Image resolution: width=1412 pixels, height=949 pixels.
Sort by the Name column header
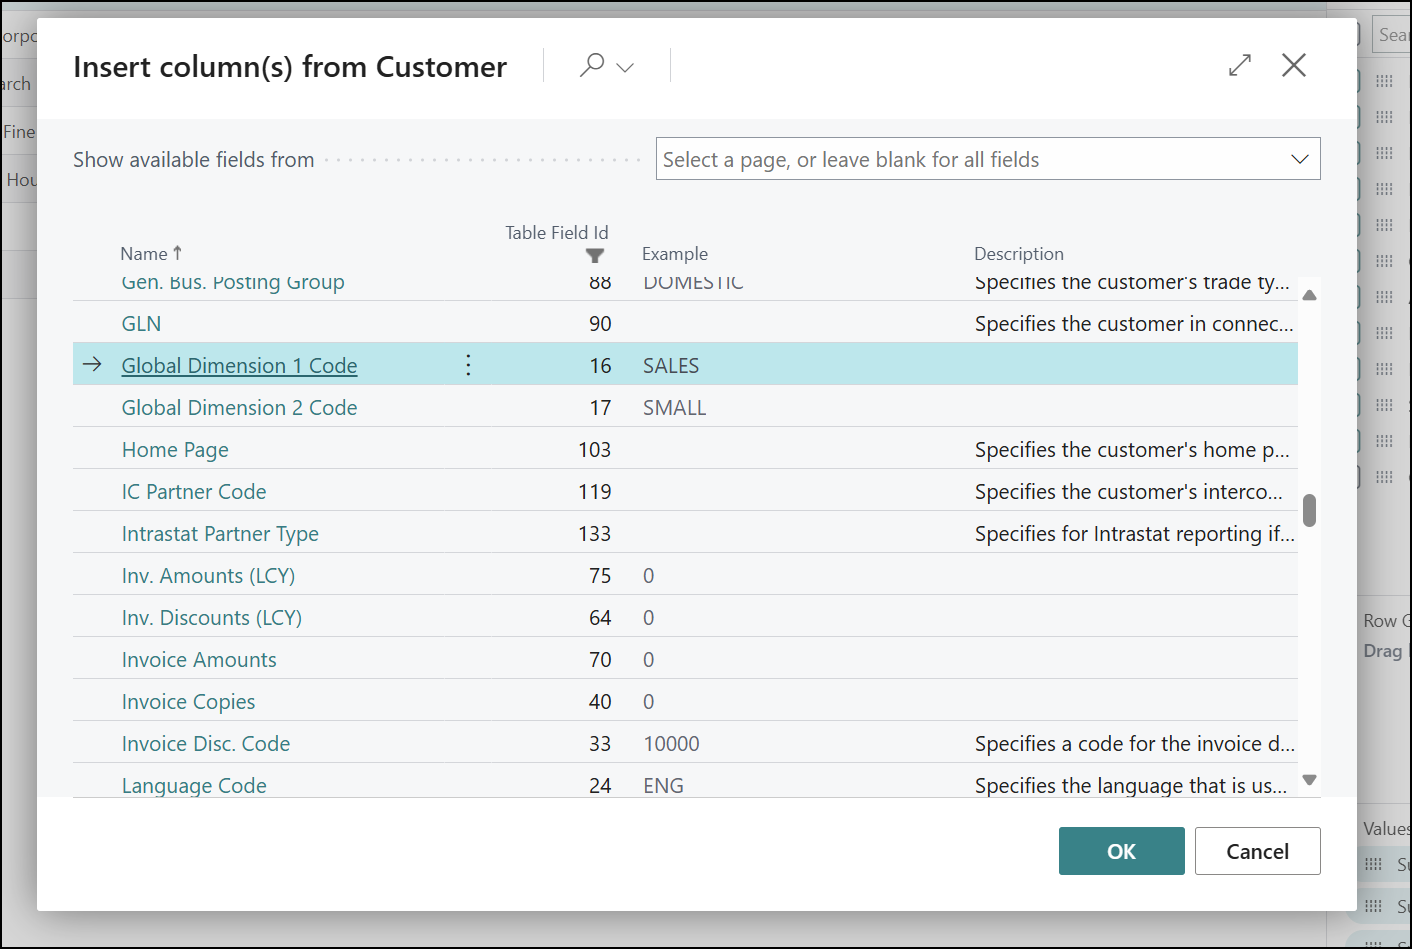[x=151, y=254]
